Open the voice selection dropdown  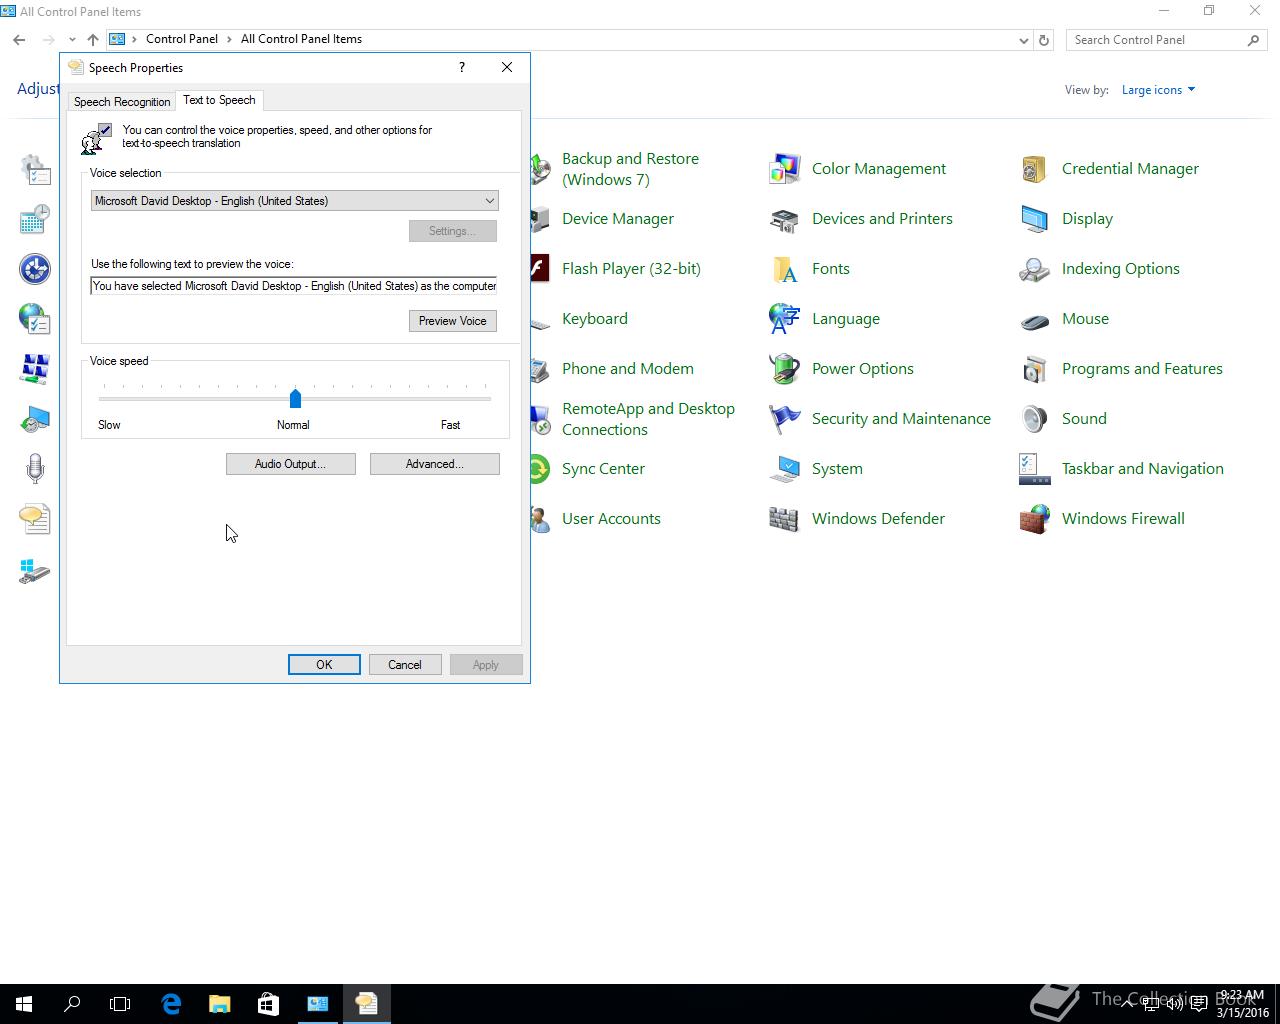pos(294,201)
